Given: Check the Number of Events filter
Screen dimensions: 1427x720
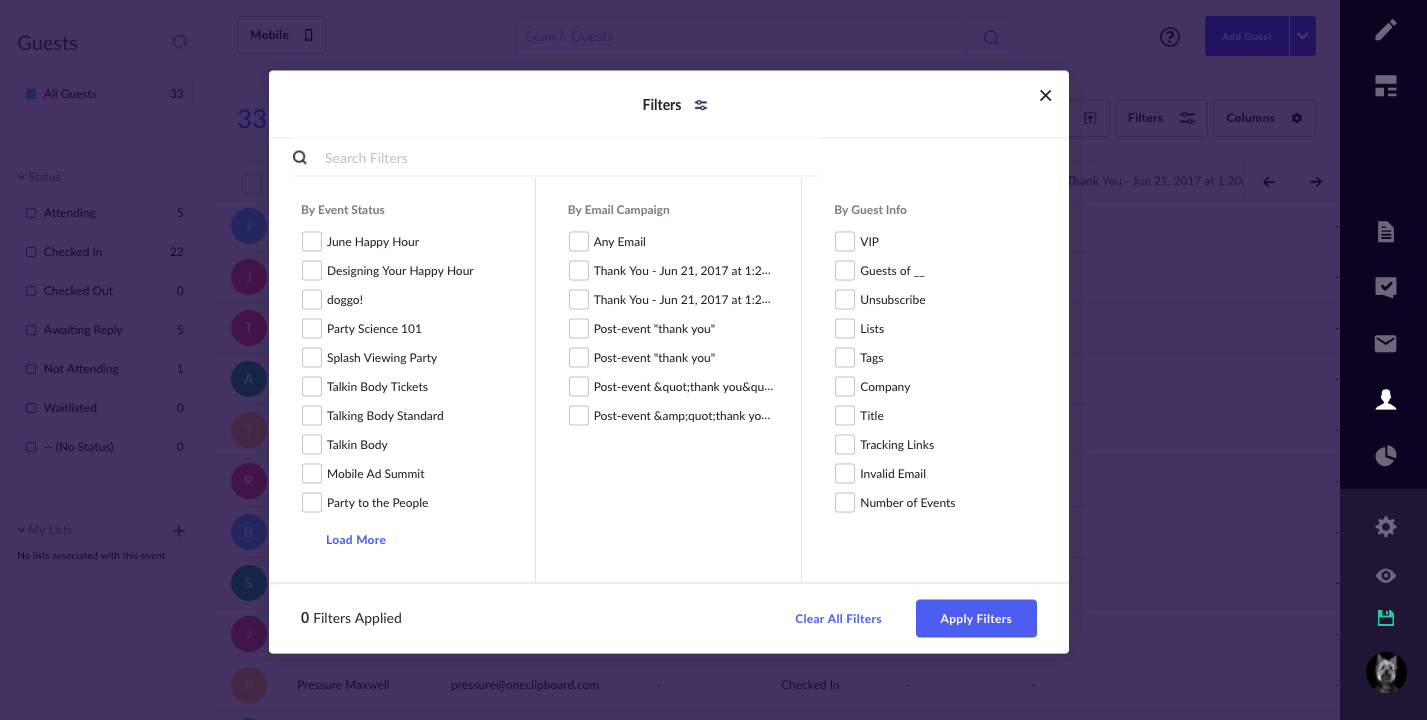Looking at the screenshot, I should 845,503.
